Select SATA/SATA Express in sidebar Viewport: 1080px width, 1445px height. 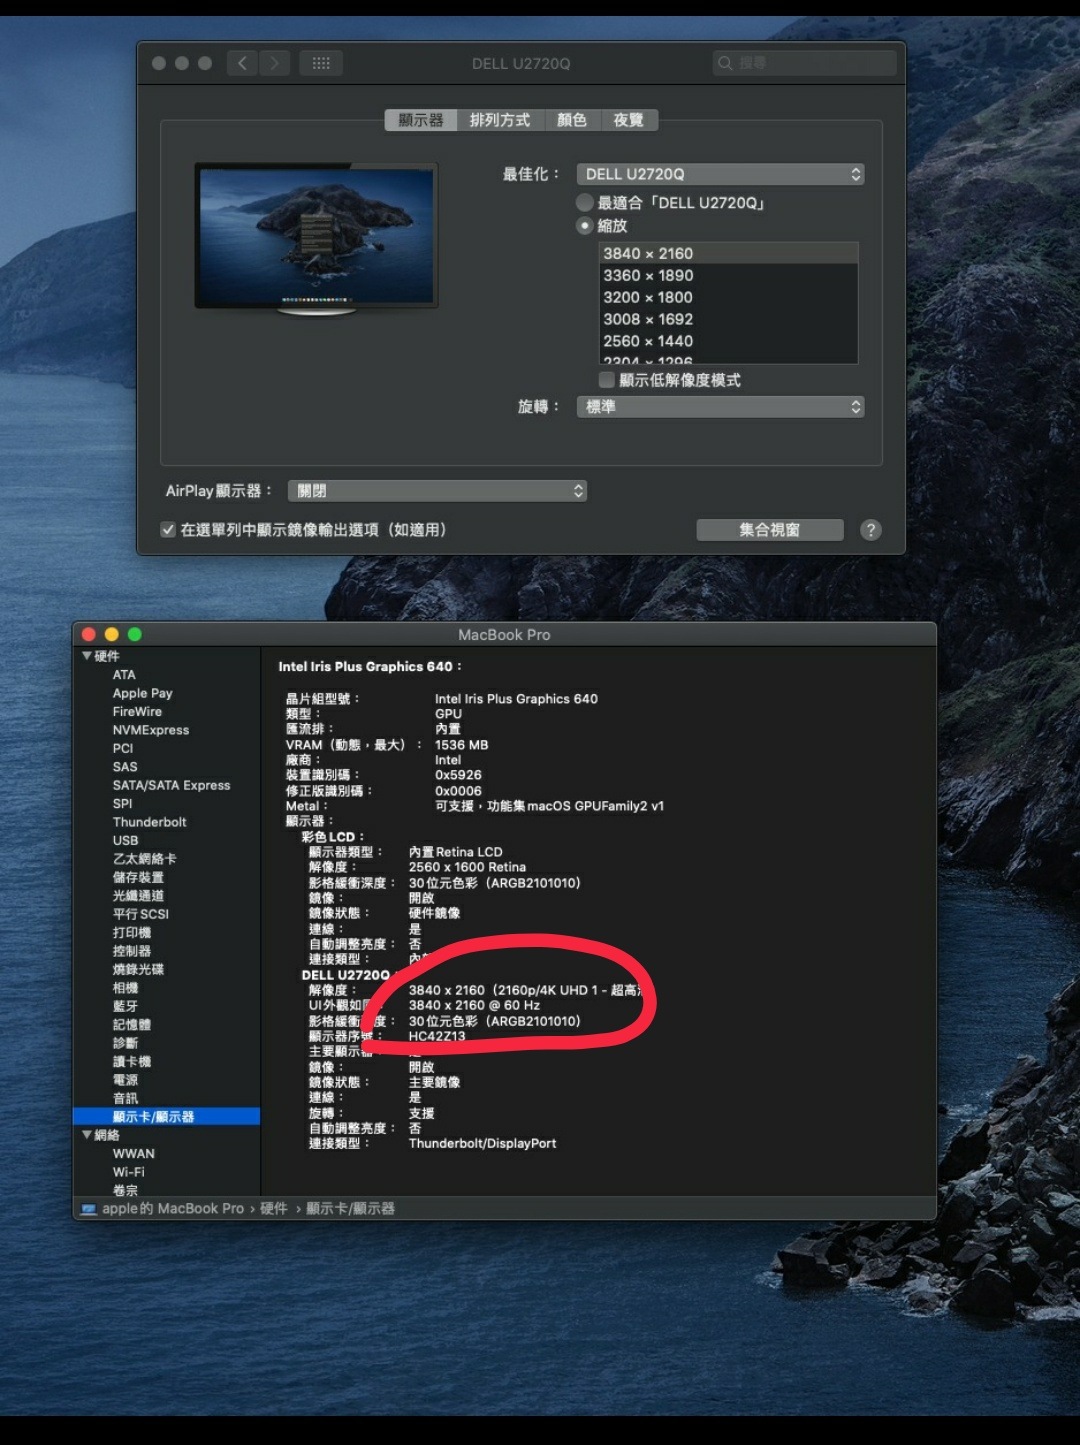coord(171,785)
